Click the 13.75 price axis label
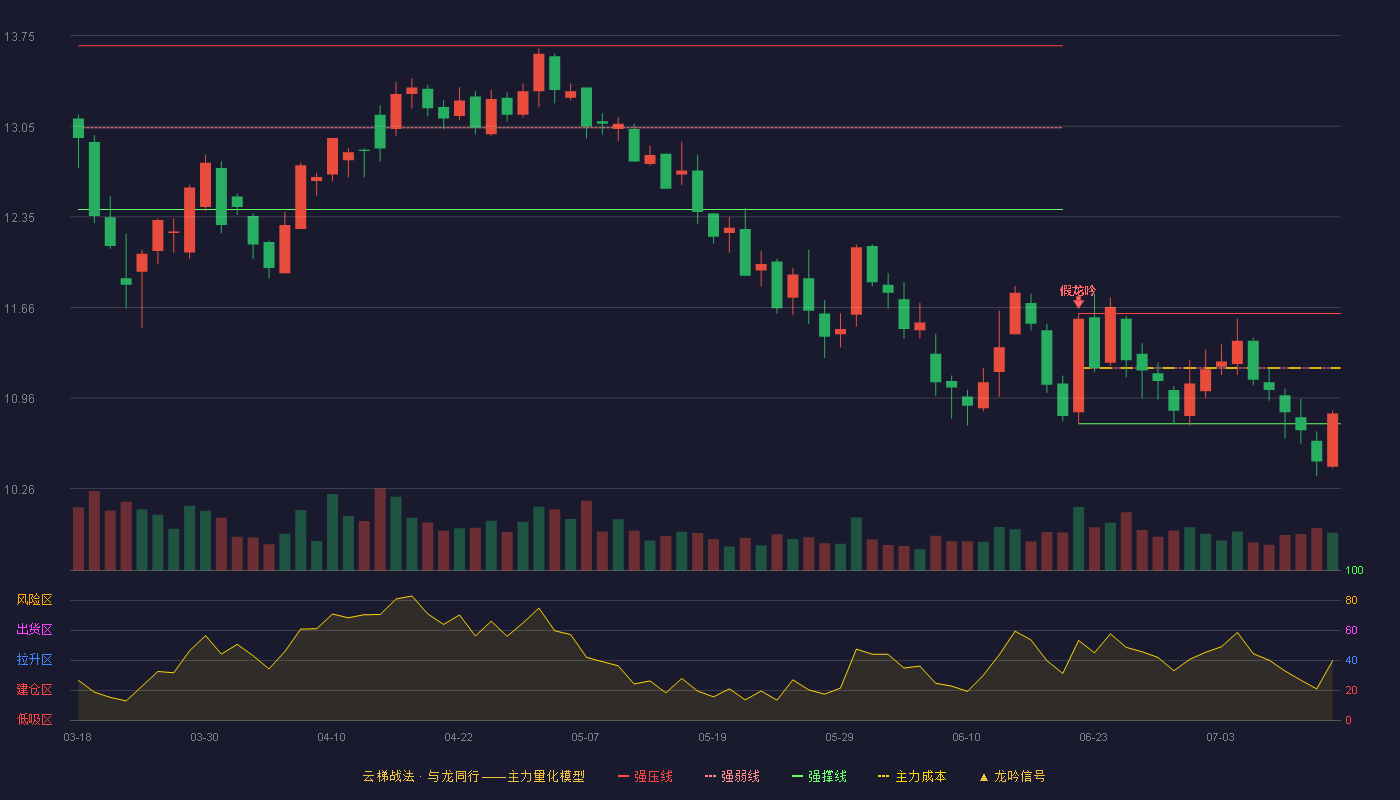Image resolution: width=1400 pixels, height=800 pixels. 19,37
